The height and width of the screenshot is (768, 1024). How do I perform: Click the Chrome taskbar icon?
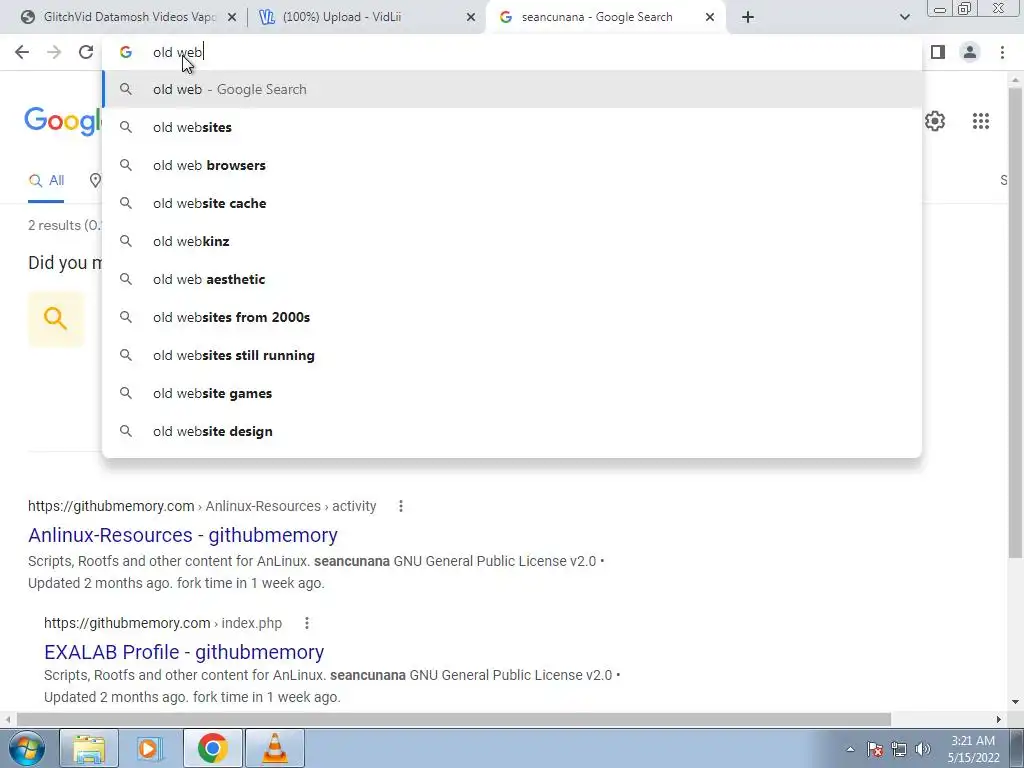212,748
